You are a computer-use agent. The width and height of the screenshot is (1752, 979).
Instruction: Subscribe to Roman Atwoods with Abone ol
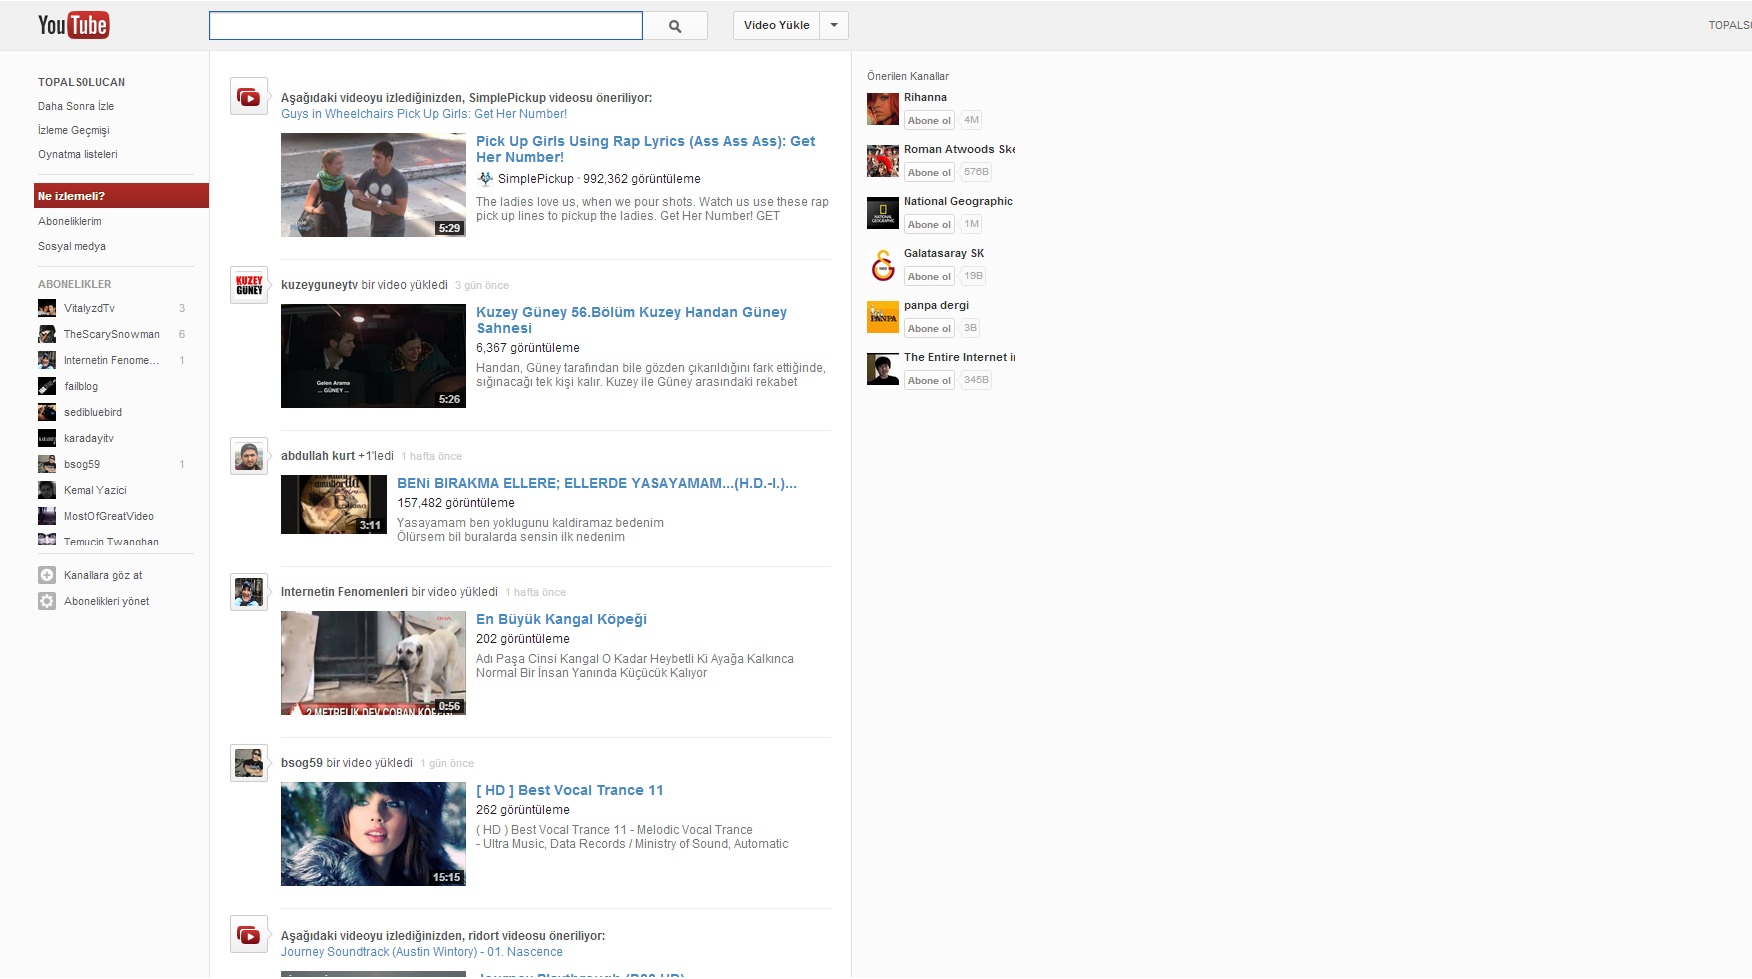click(929, 172)
